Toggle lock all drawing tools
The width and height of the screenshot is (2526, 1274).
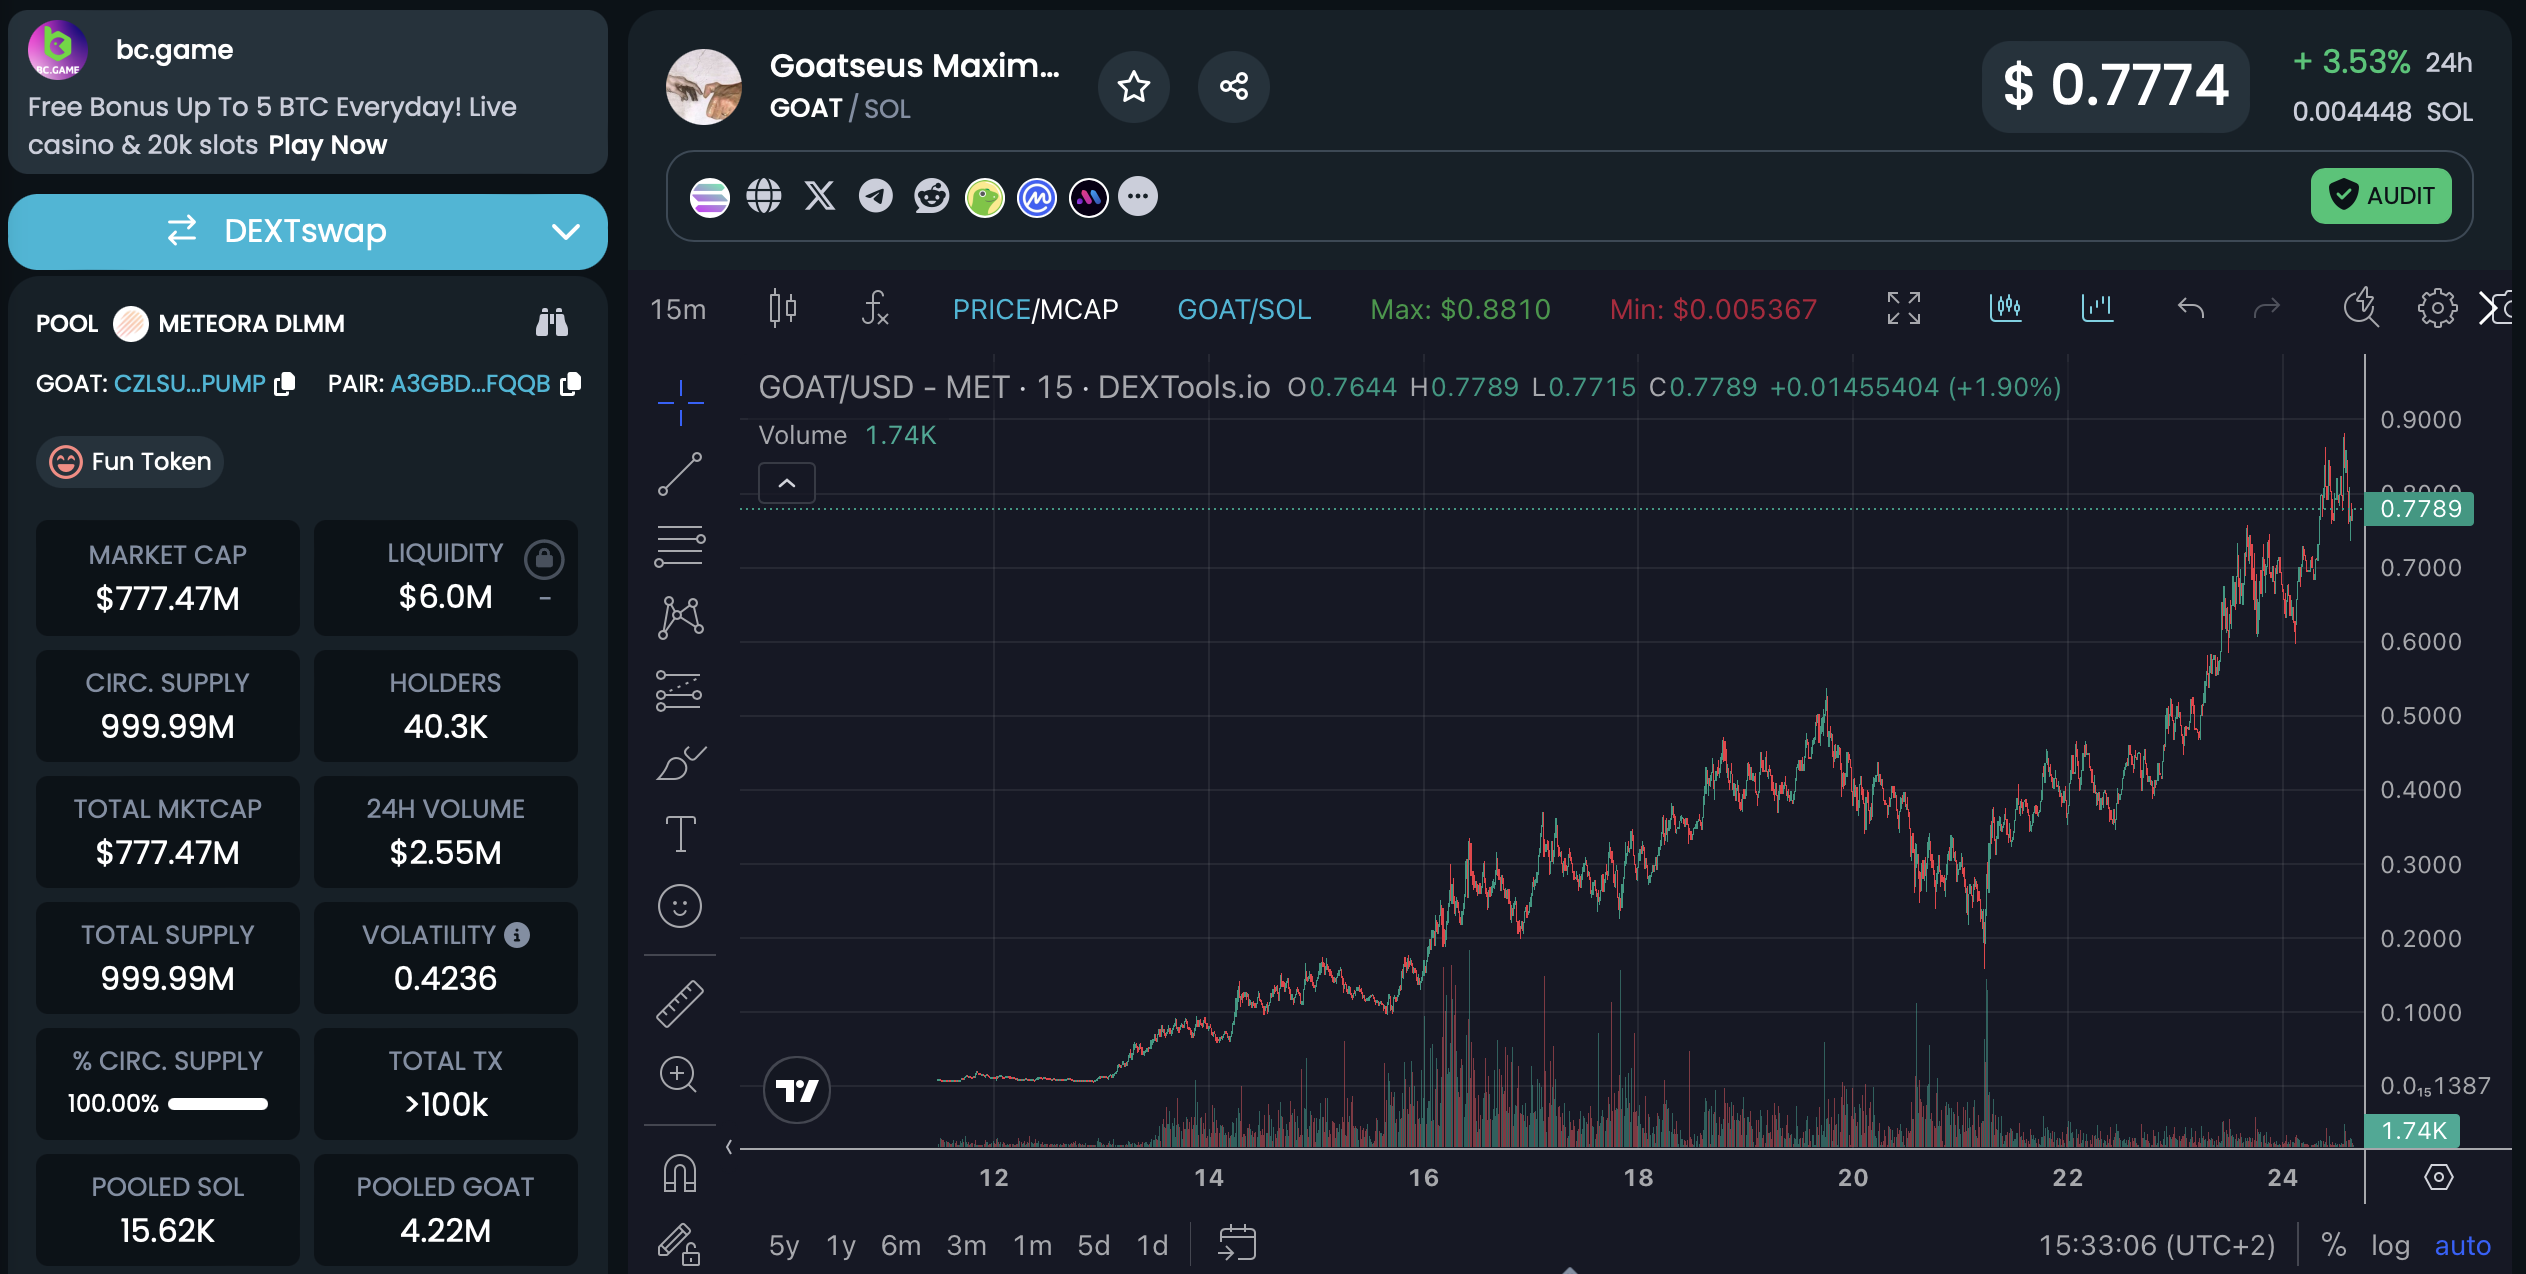[679, 1245]
